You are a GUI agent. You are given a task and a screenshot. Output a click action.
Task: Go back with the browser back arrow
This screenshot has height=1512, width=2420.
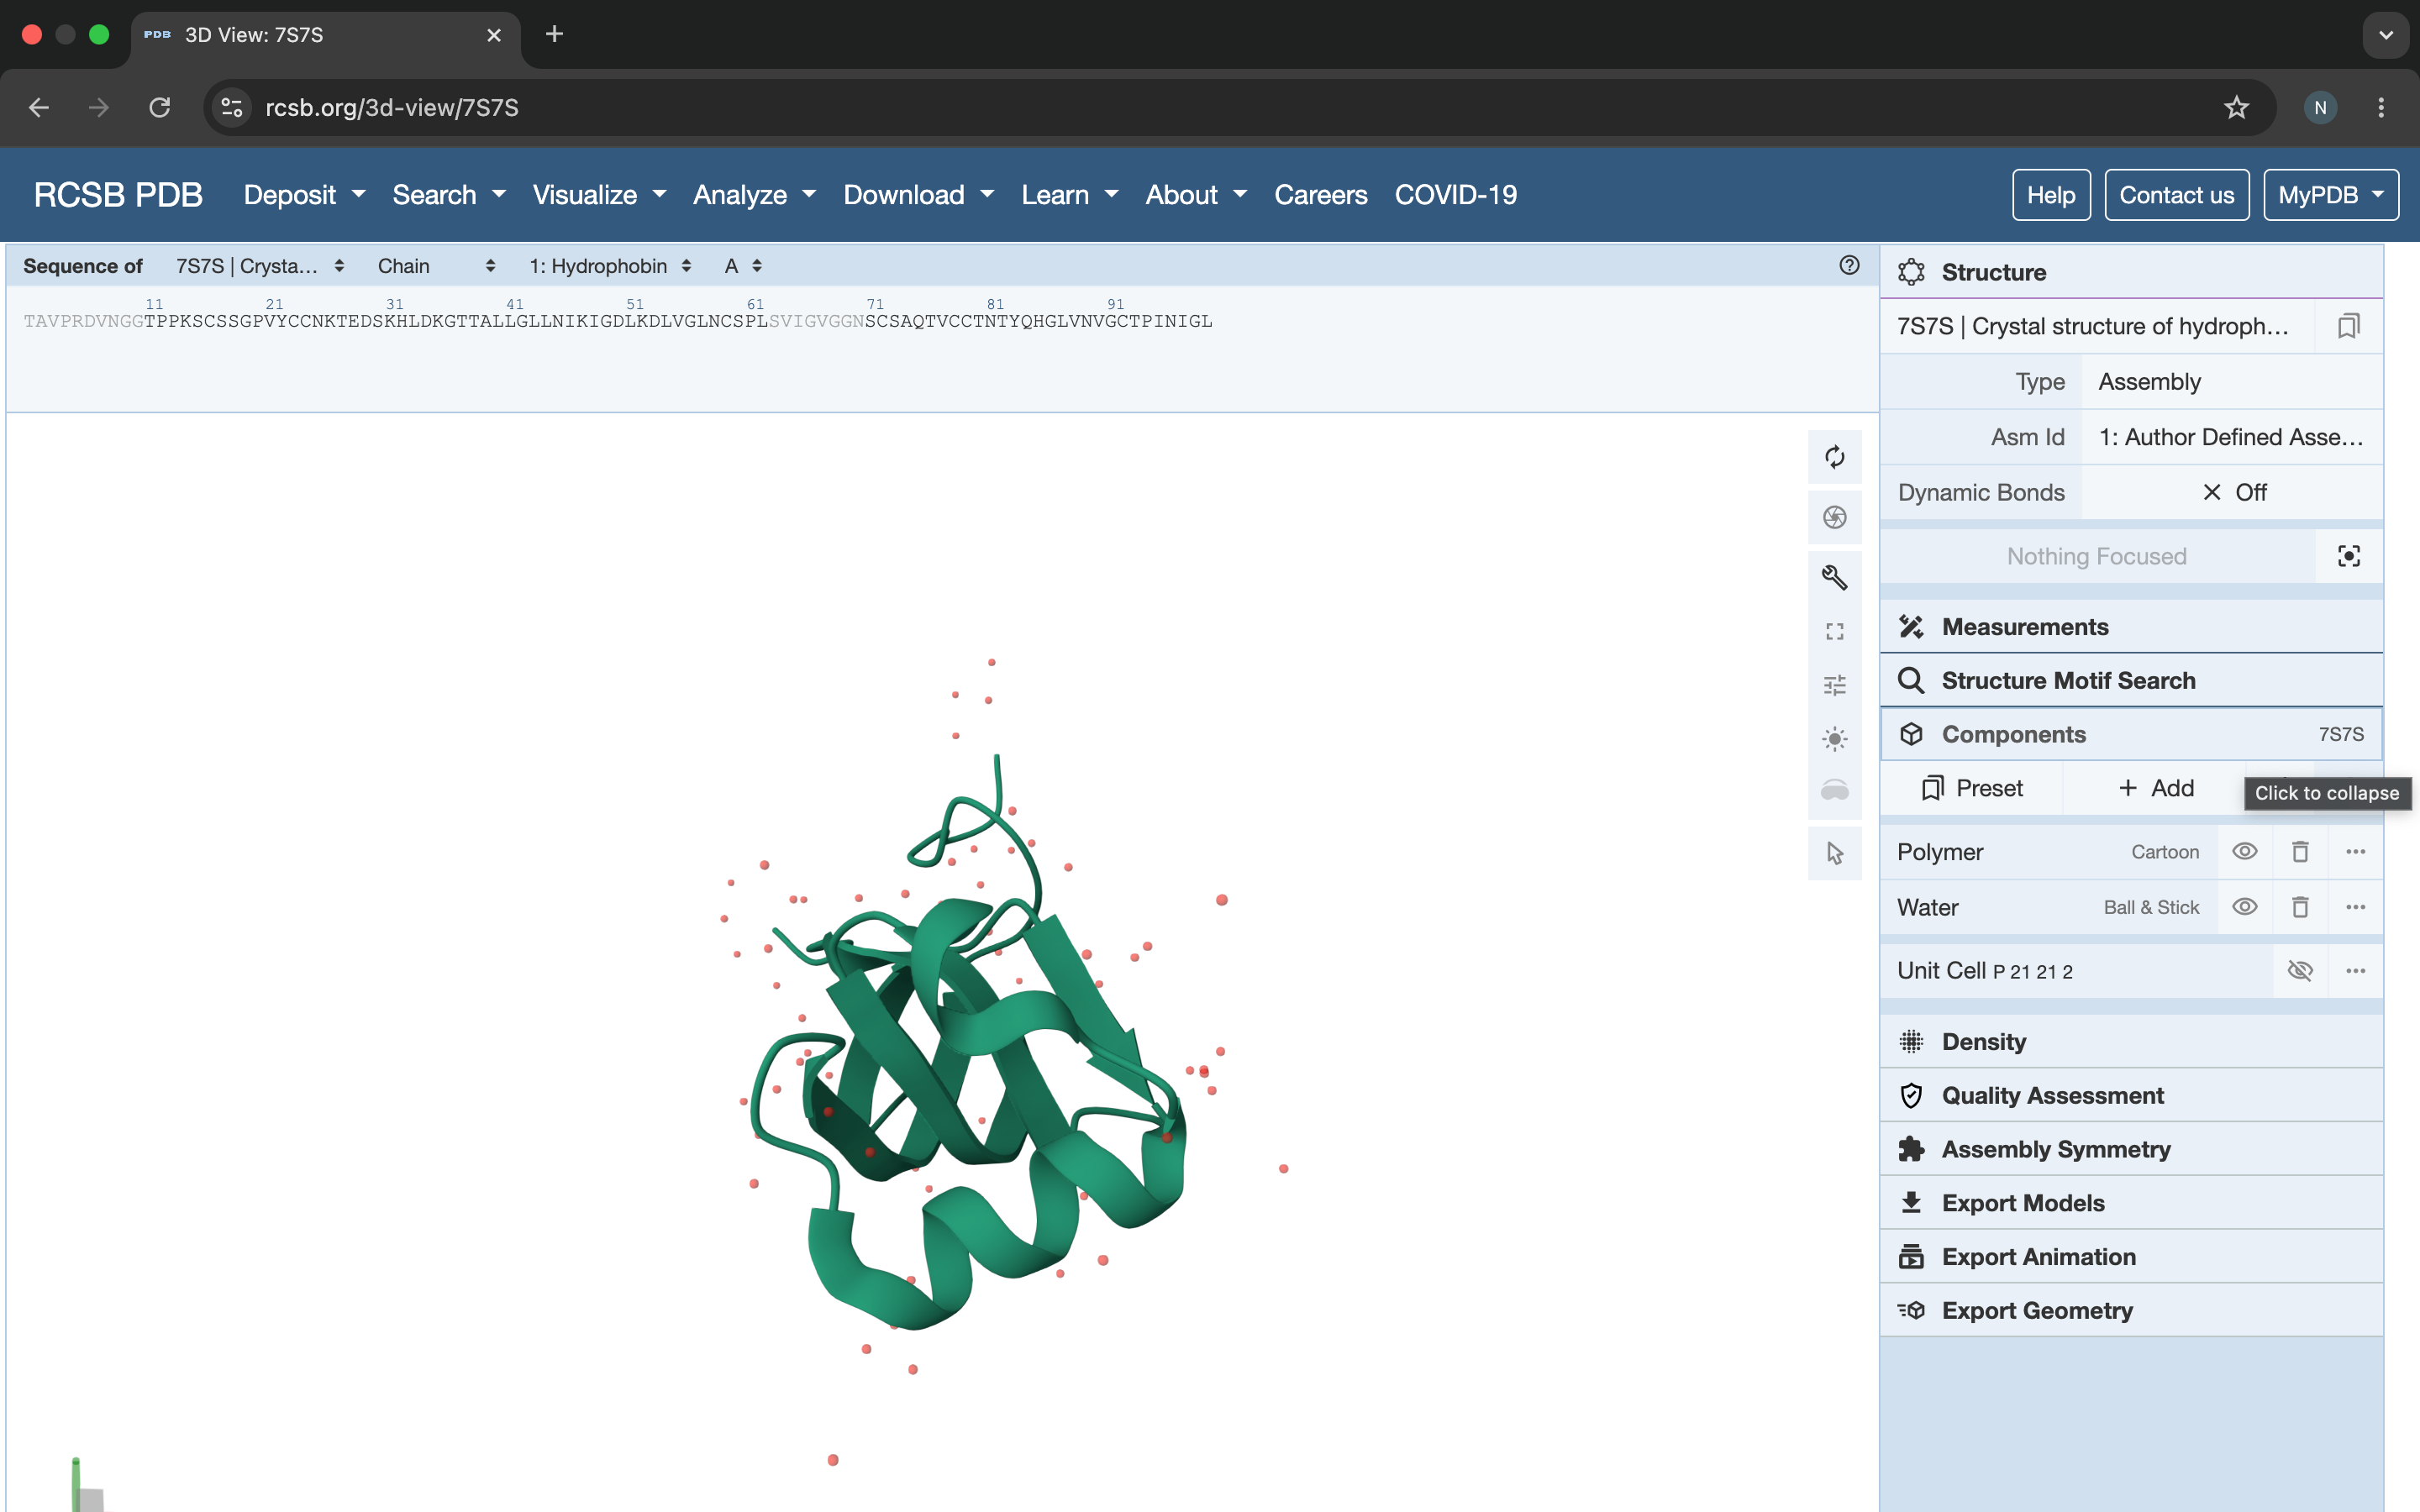(x=39, y=107)
